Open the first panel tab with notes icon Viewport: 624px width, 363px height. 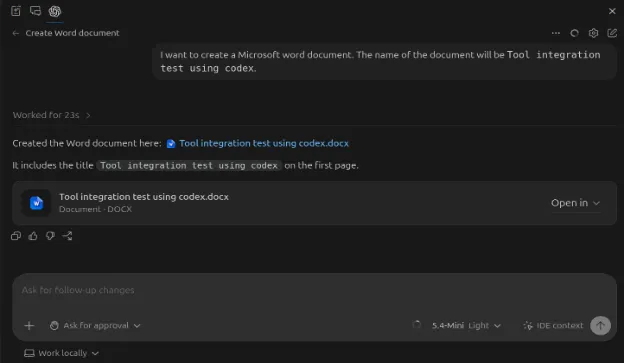coord(16,11)
